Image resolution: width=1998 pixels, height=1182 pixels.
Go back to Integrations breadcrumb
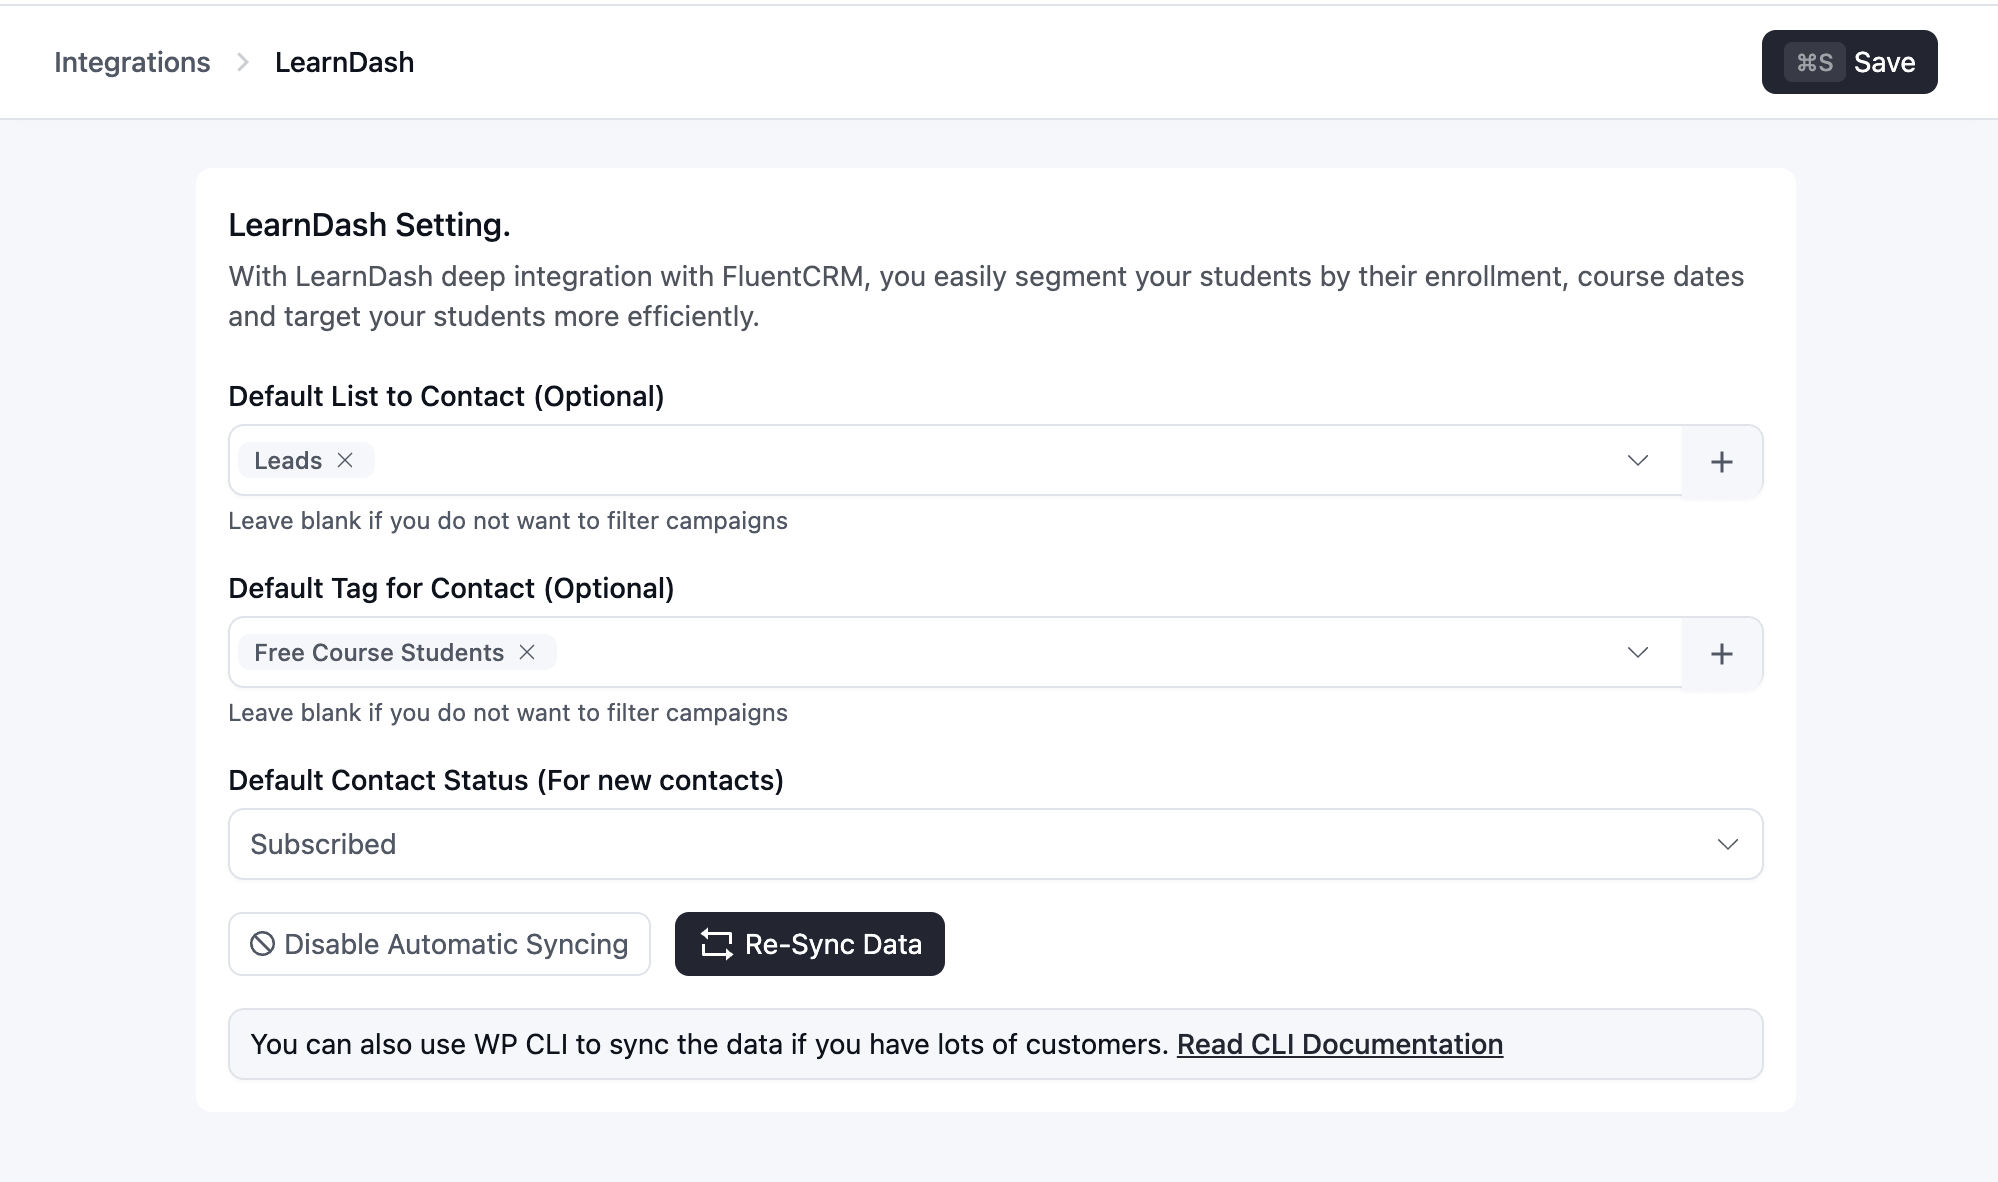[x=132, y=62]
